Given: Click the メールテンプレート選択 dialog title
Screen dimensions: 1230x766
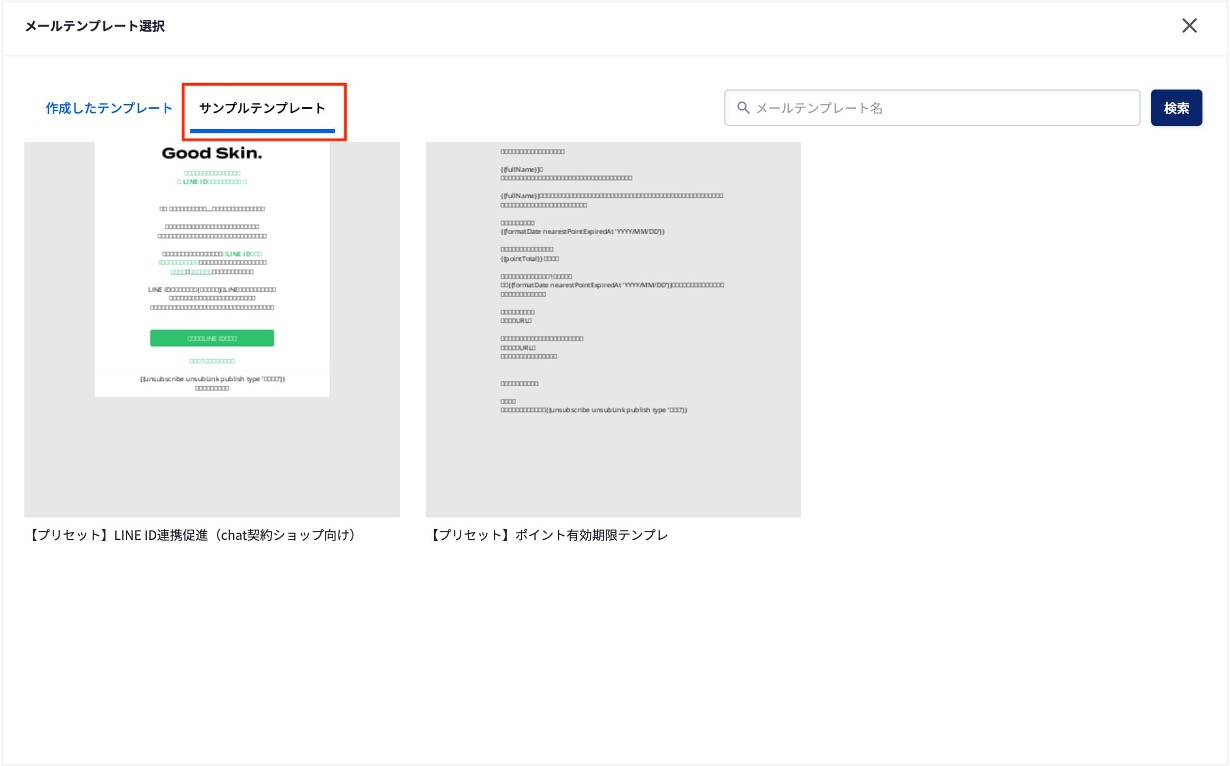Looking at the screenshot, I should 95,26.
